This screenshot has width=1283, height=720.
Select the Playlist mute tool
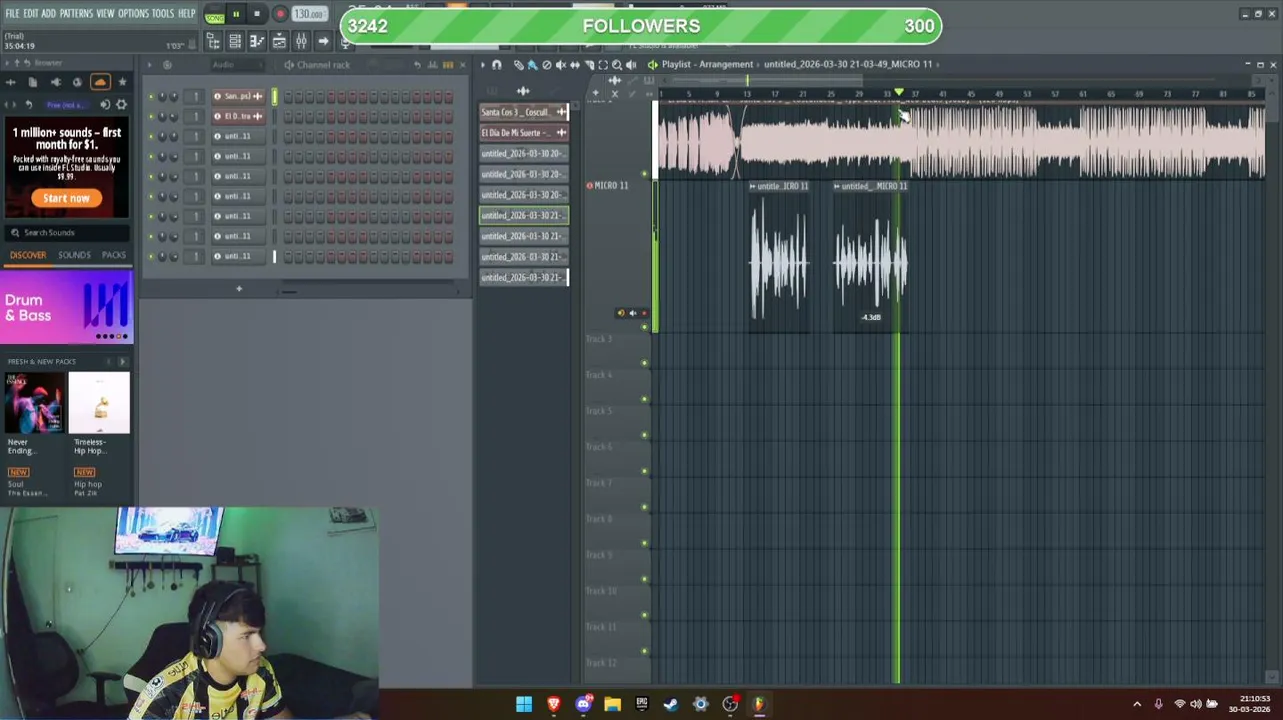coord(560,65)
